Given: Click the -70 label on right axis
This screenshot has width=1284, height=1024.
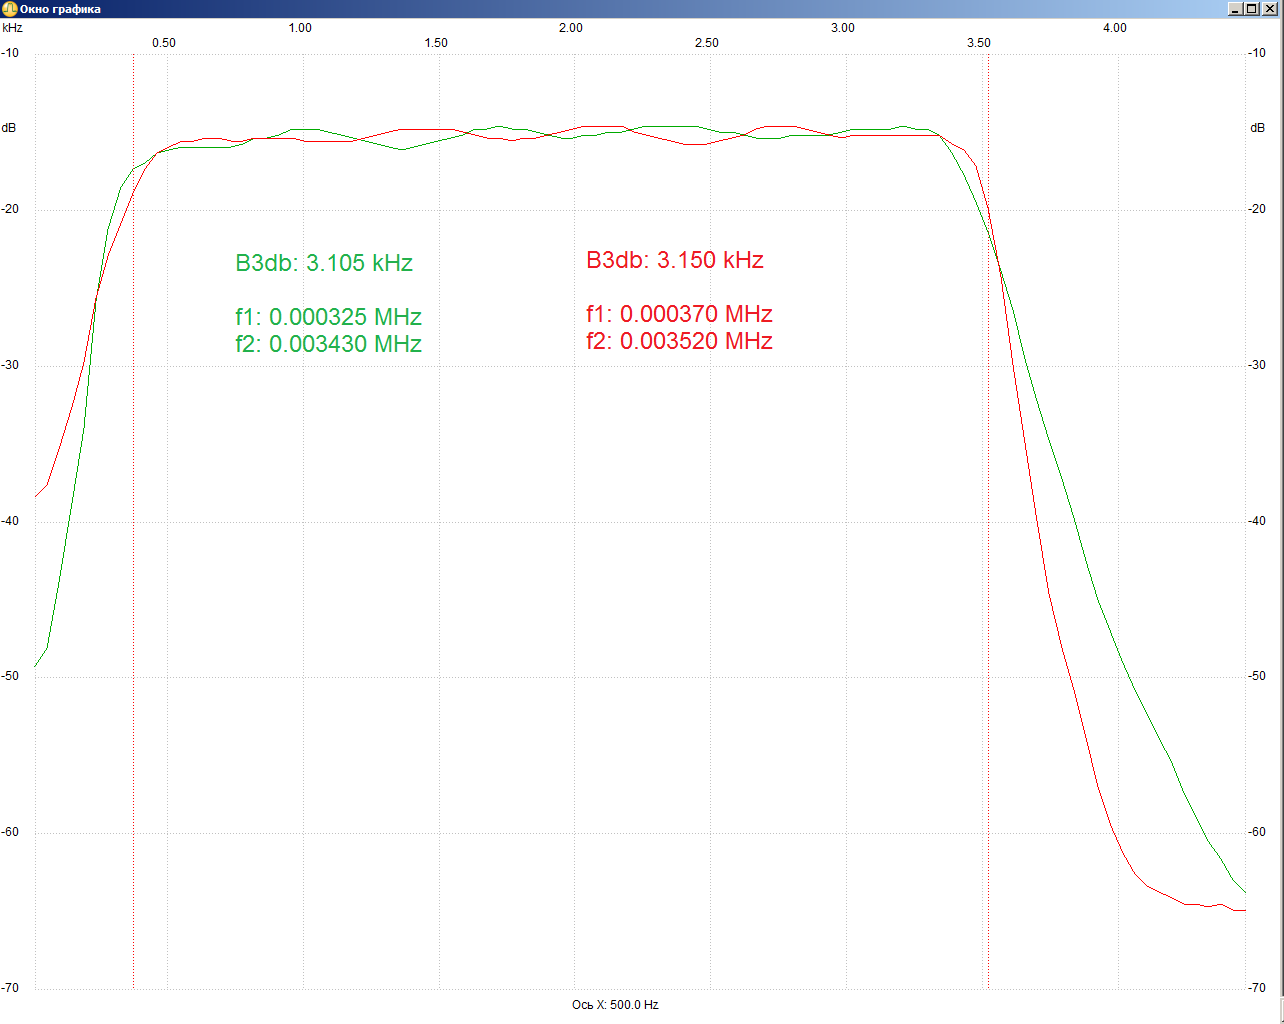Looking at the screenshot, I should pos(1257,988).
